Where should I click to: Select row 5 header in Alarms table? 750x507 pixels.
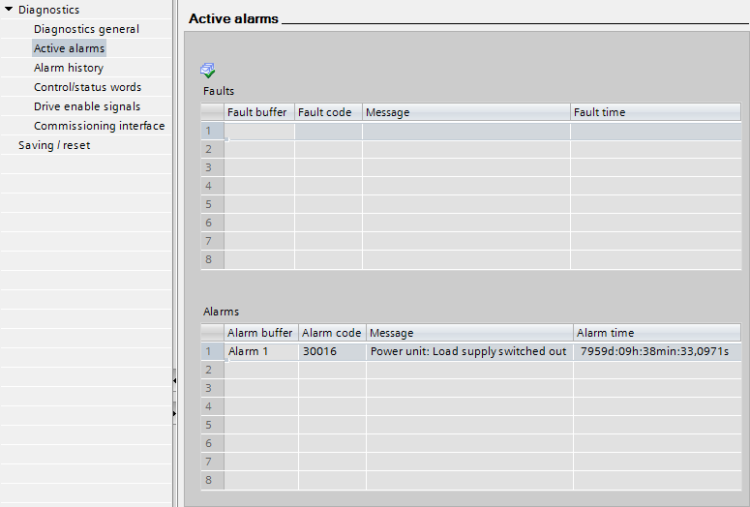click(212, 425)
